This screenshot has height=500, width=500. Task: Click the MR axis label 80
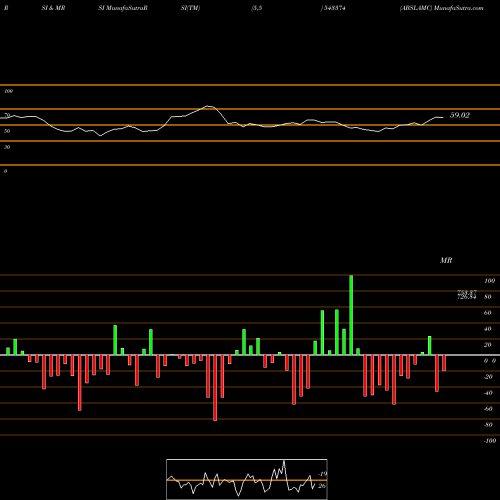[x=488, y=297]
